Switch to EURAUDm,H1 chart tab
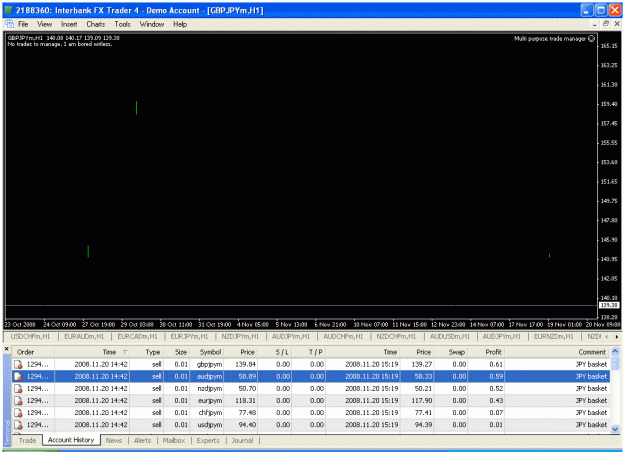Viewport: 625px width, 452px height. coord(84,336)
